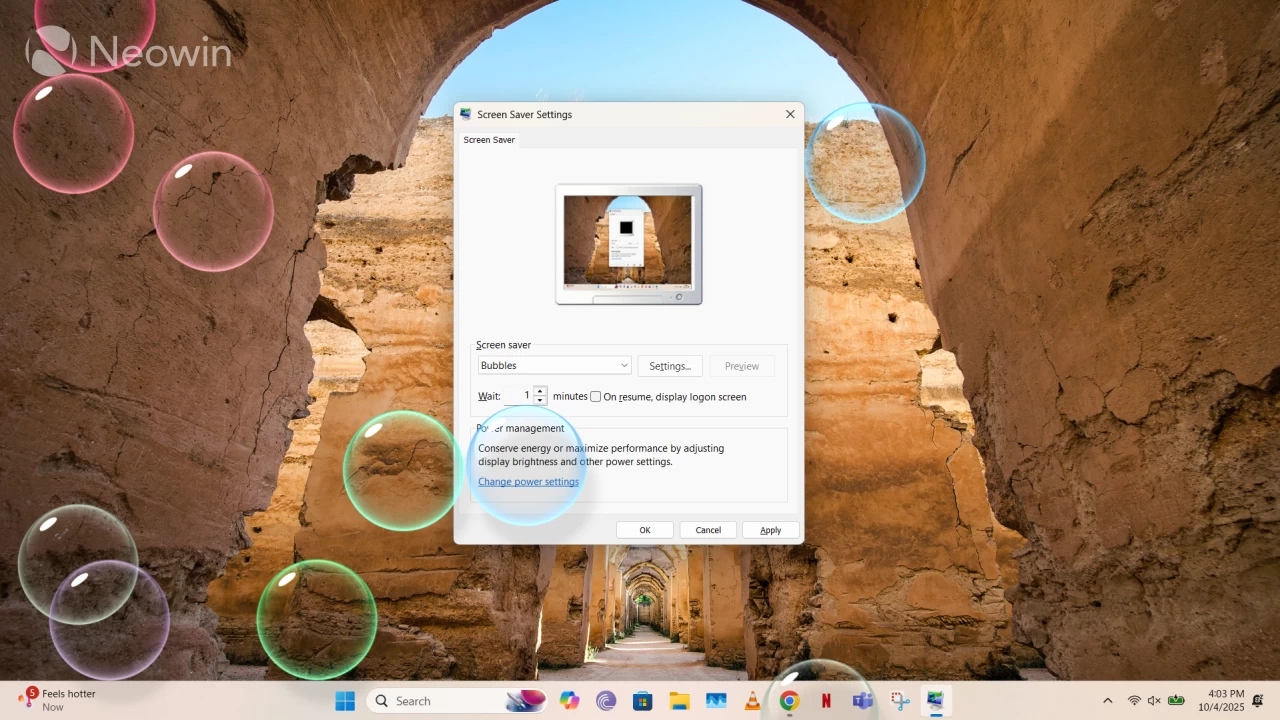Open BitTorrent from the taskbar
This screenshot has height=720, width=1280.
pyautogui.click(x=605, y=700)
